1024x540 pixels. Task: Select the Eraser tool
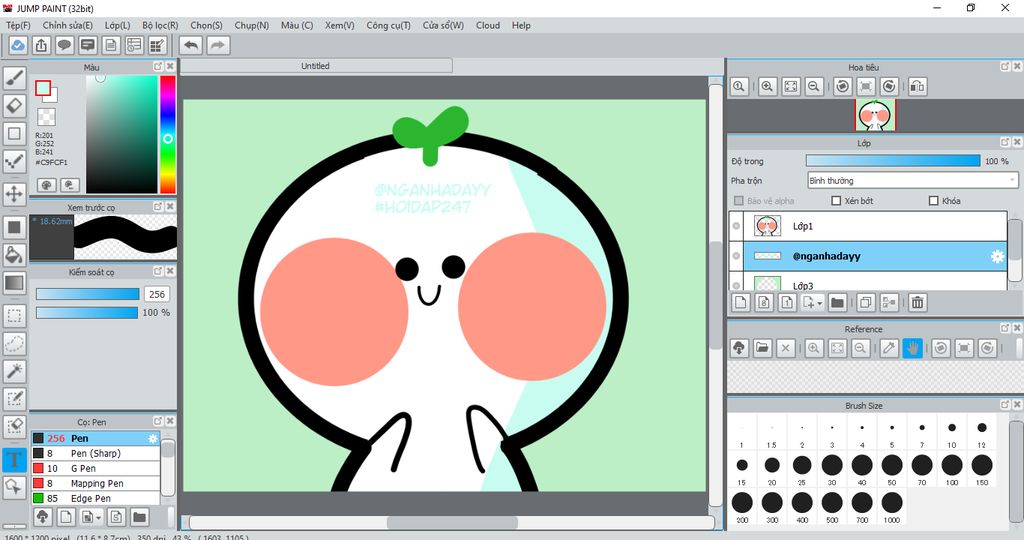pos(14,105)
